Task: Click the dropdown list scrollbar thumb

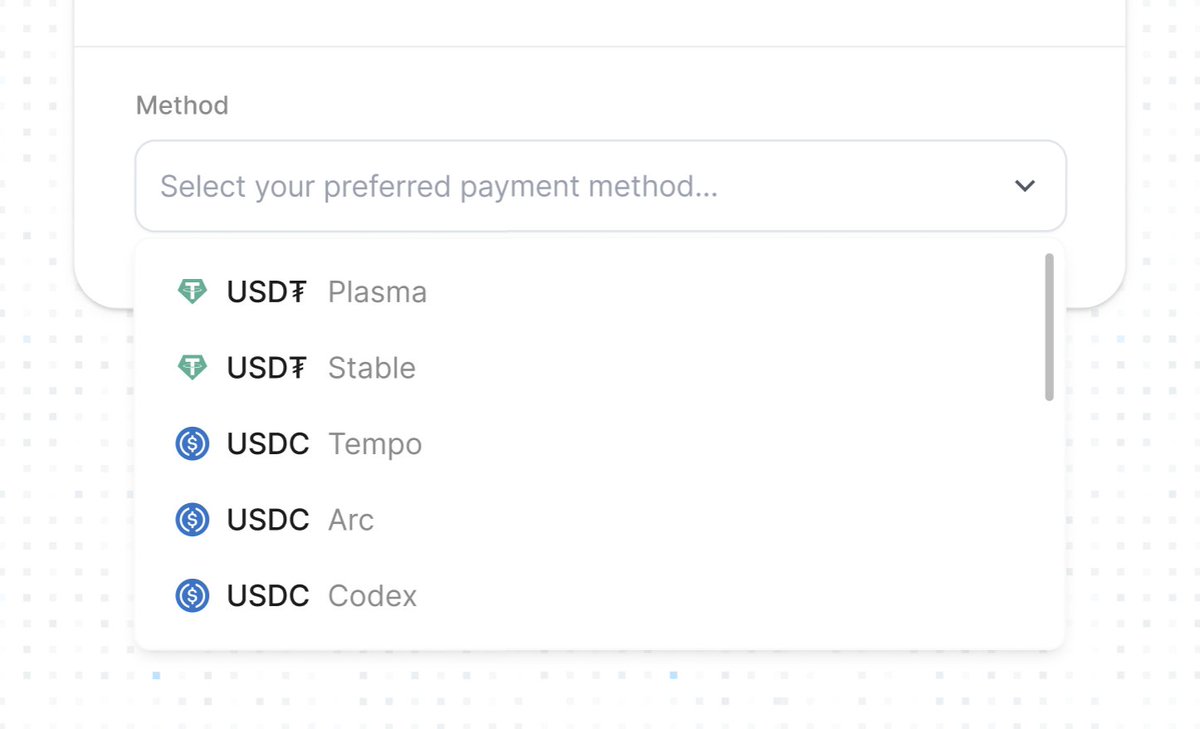Action: 1049,327
